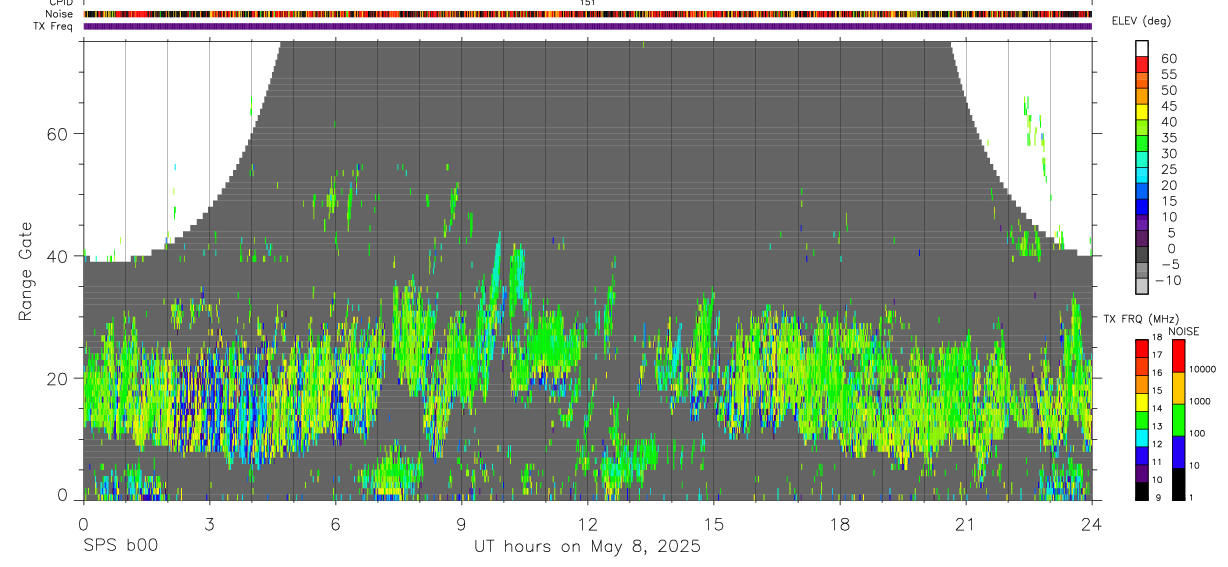Click the x-axis tick label '12'
This screenshot has height=567, width=1228.
coord(587,524)
